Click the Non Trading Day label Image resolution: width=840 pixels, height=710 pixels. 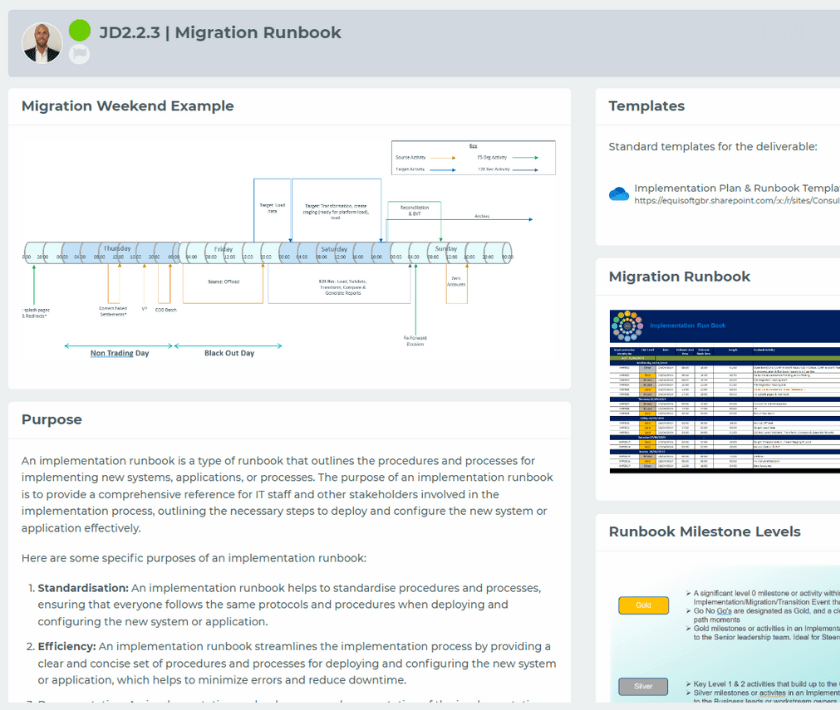112,353
